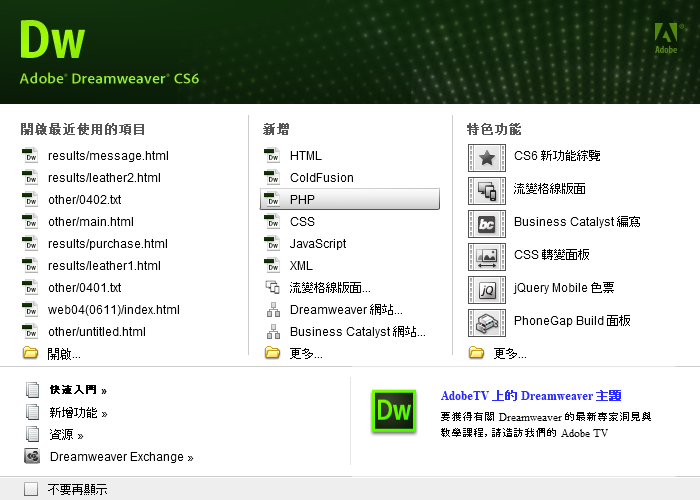Expand 更多... under 特色功能 column

point(510,354)
